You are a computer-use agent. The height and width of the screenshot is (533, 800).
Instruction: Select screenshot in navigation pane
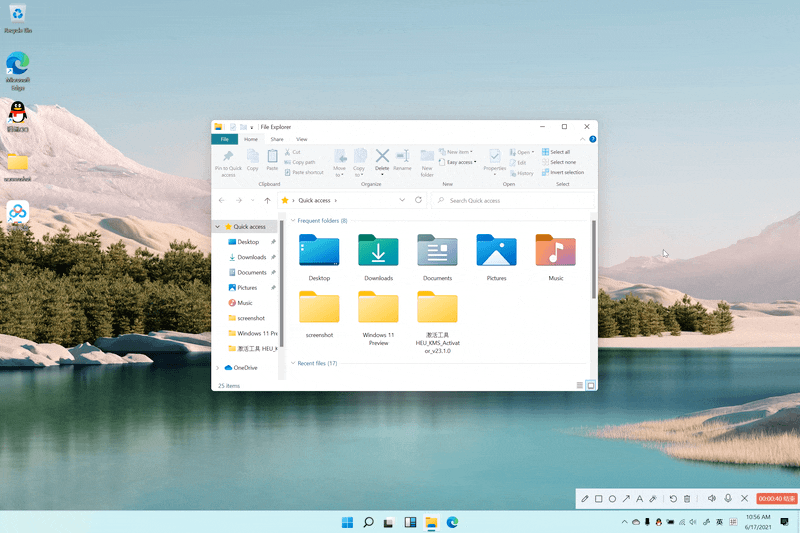(251, 318)
